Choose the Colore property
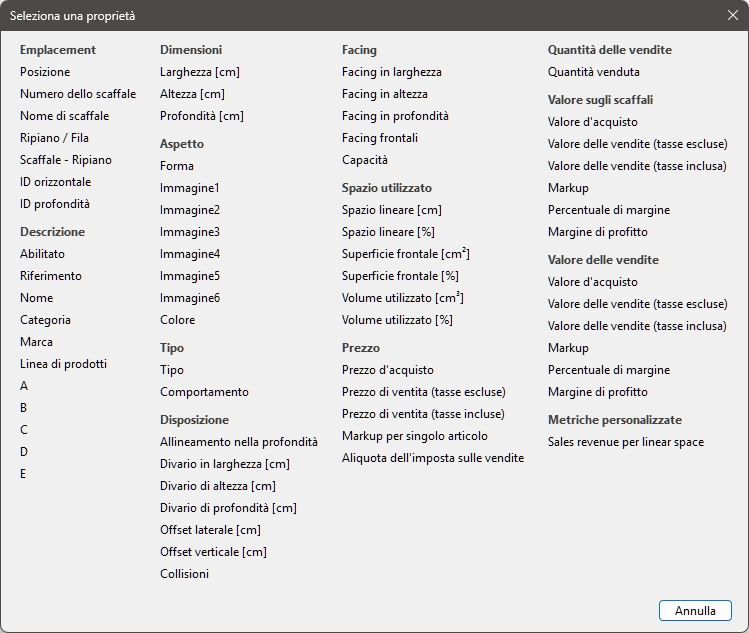 [178, 320]
